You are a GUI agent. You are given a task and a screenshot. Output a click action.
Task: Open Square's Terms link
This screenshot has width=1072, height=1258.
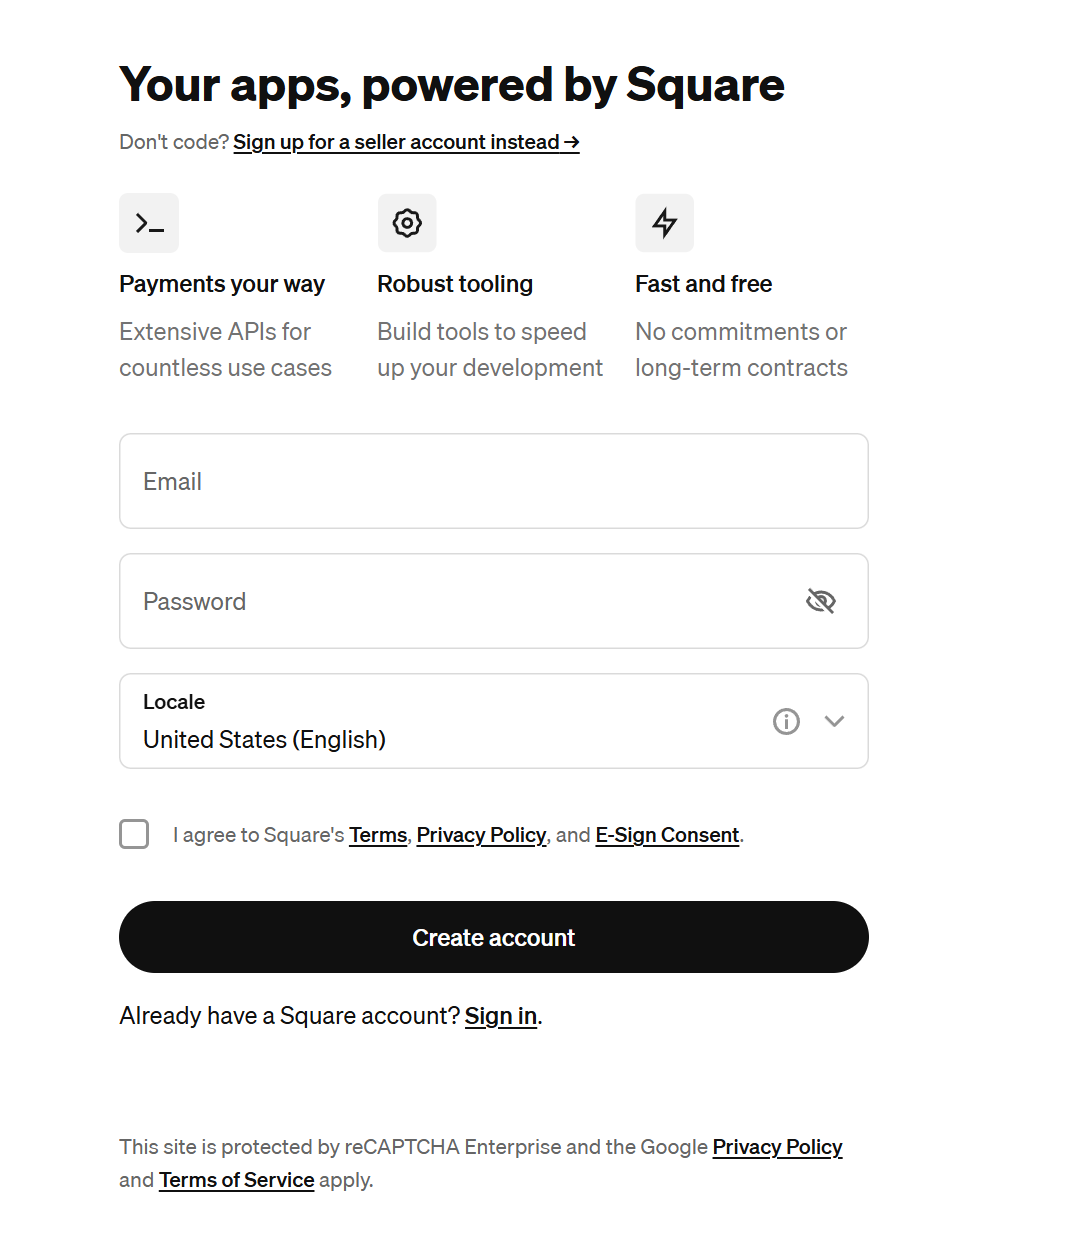[x=378, y=835]
